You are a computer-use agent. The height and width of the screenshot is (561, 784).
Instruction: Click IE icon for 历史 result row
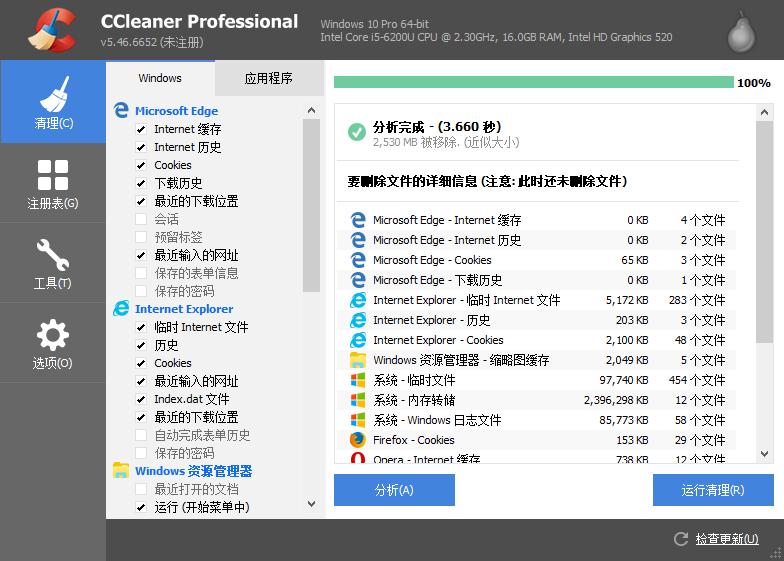(358, 320)
